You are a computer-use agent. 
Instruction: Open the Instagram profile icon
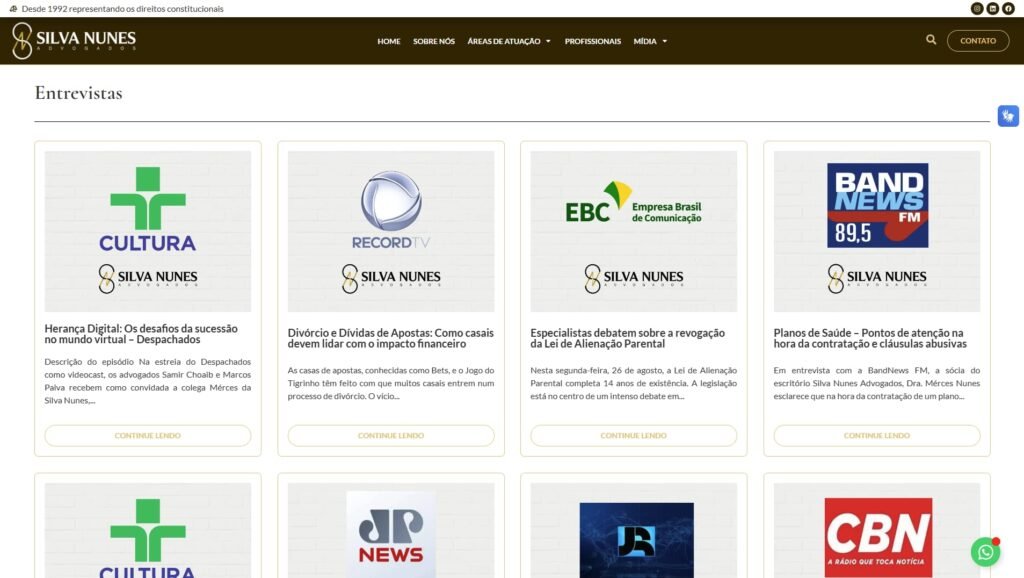977,9
